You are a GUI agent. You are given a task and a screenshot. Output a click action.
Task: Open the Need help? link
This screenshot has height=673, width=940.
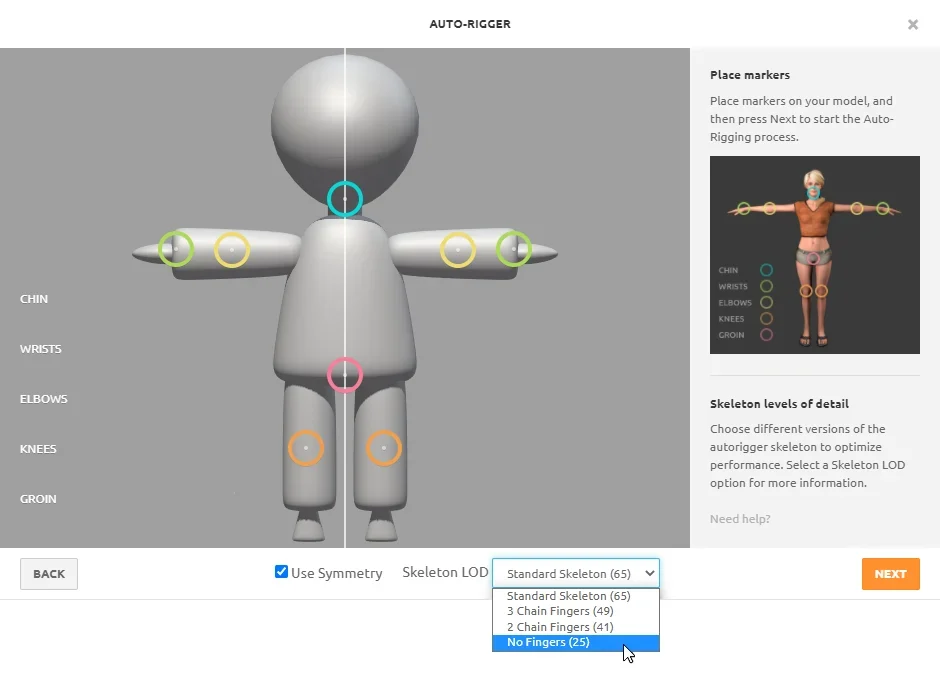740,519
